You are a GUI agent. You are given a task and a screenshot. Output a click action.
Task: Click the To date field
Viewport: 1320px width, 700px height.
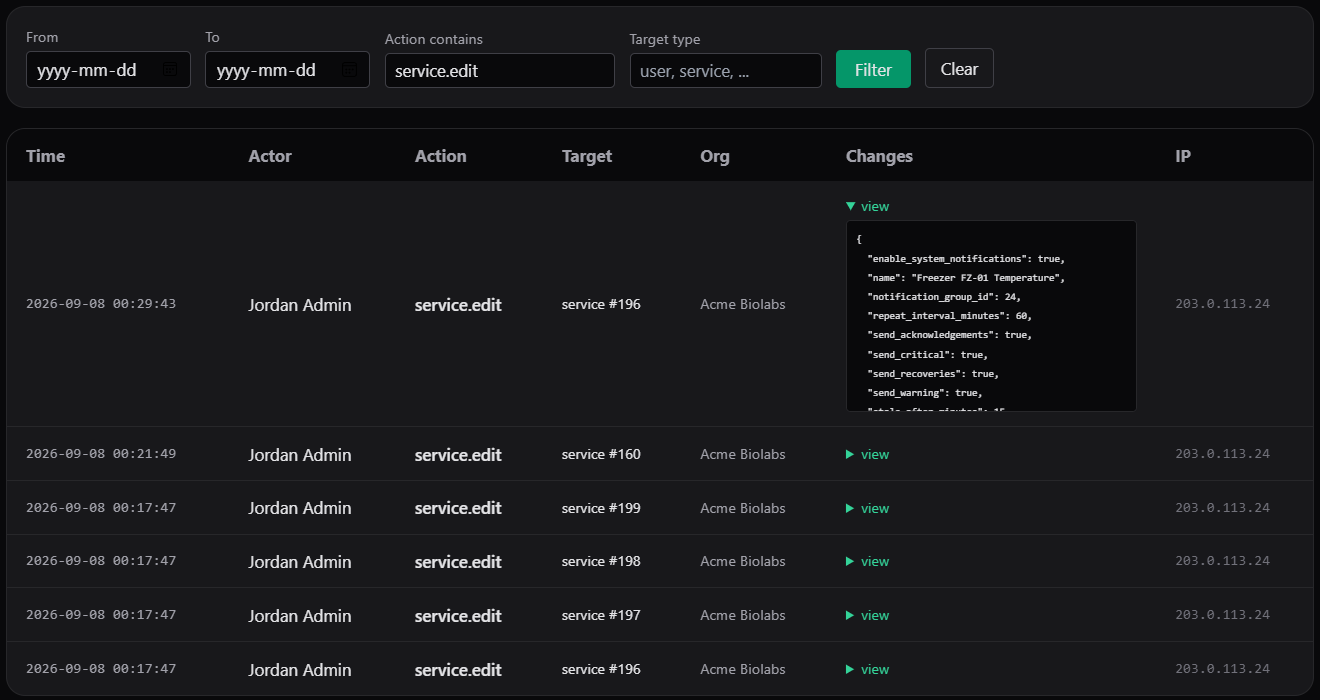[287, 70]
